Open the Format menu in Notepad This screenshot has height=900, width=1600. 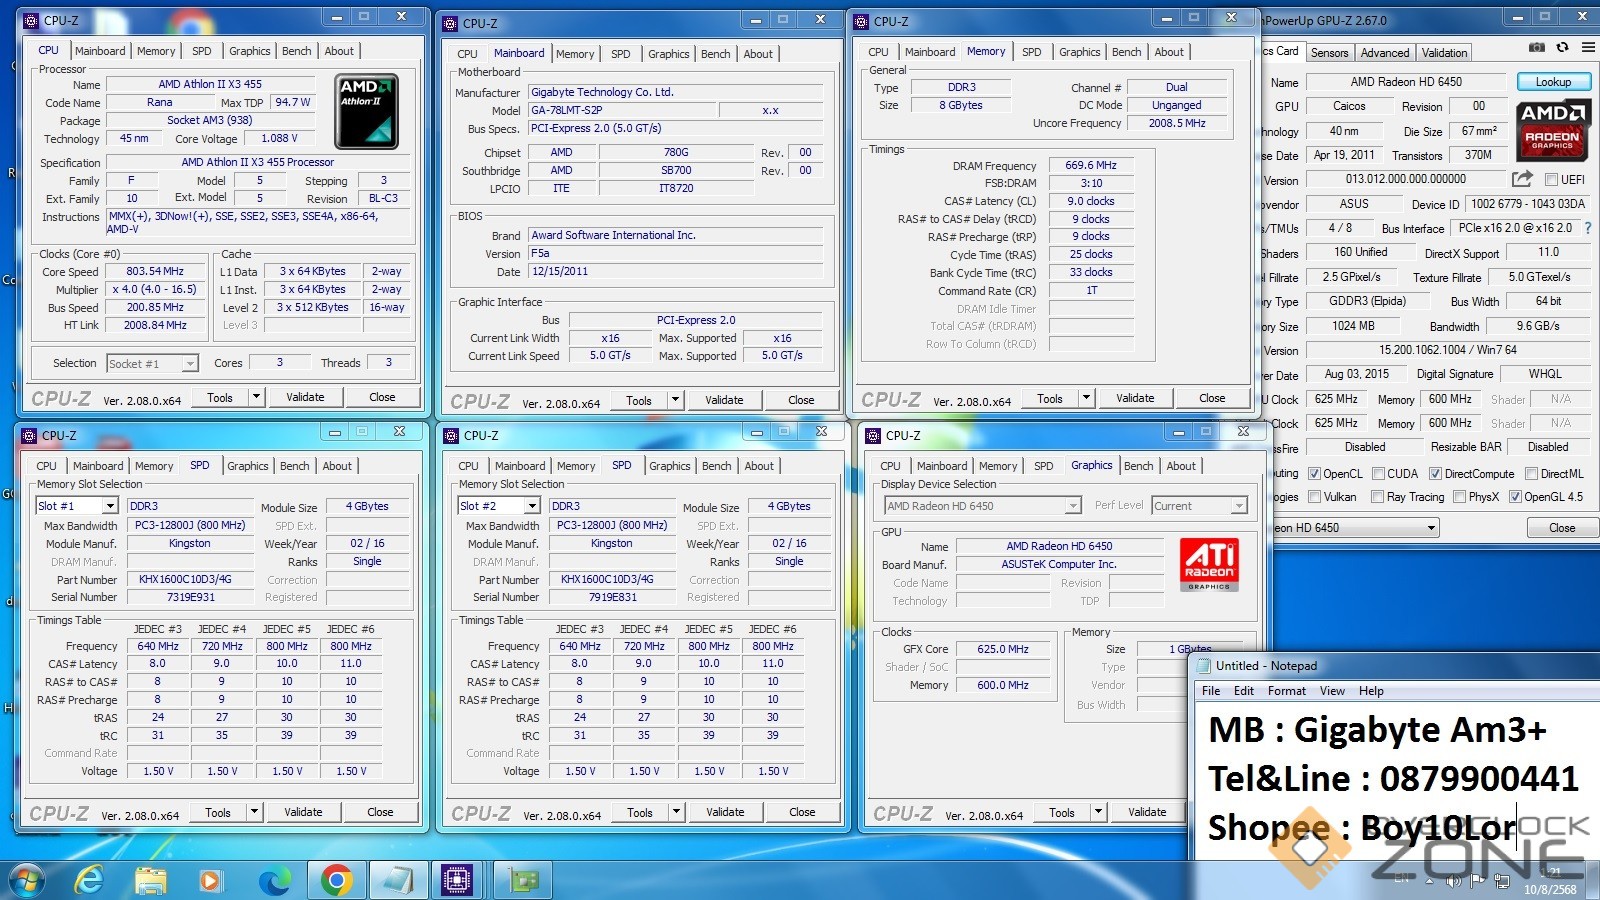pos(1286,691)
